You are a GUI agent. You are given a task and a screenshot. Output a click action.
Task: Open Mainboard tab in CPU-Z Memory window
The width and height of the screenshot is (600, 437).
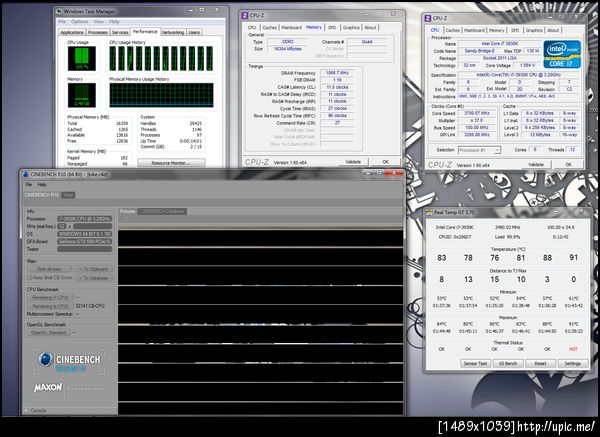[x=292, y=28]
